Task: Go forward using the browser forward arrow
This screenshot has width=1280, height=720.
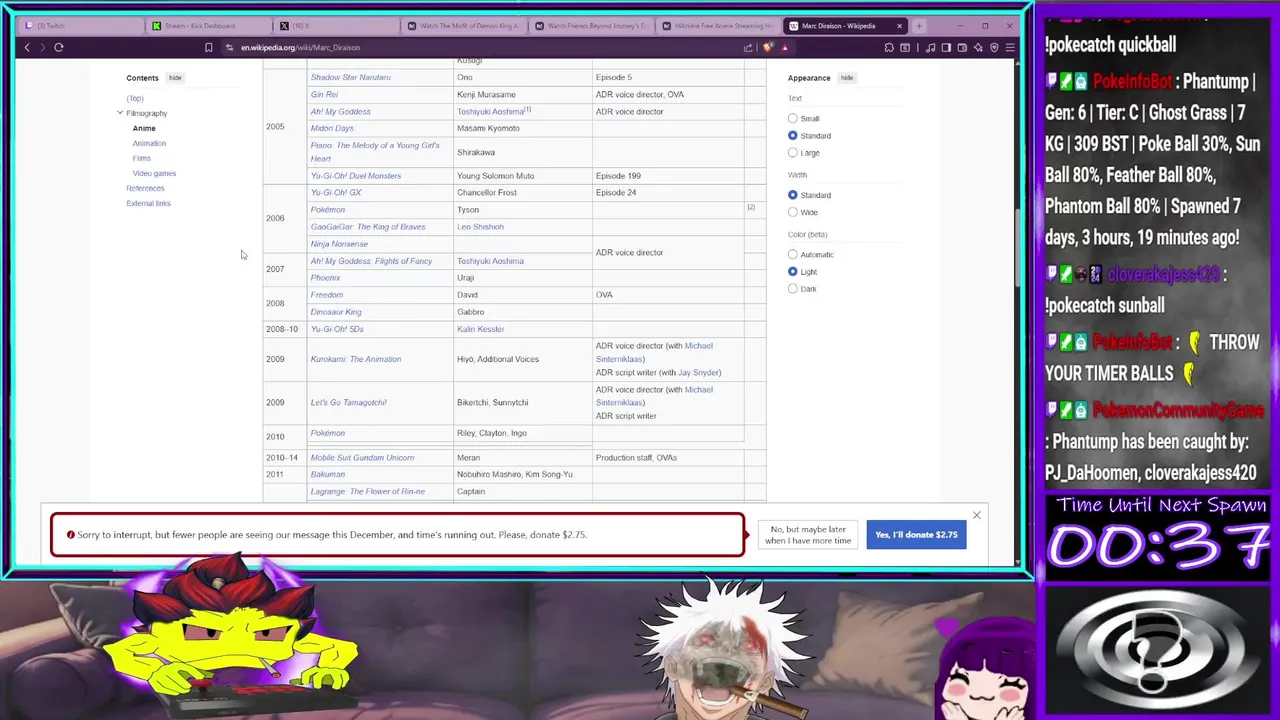Action: pos(42,47)
